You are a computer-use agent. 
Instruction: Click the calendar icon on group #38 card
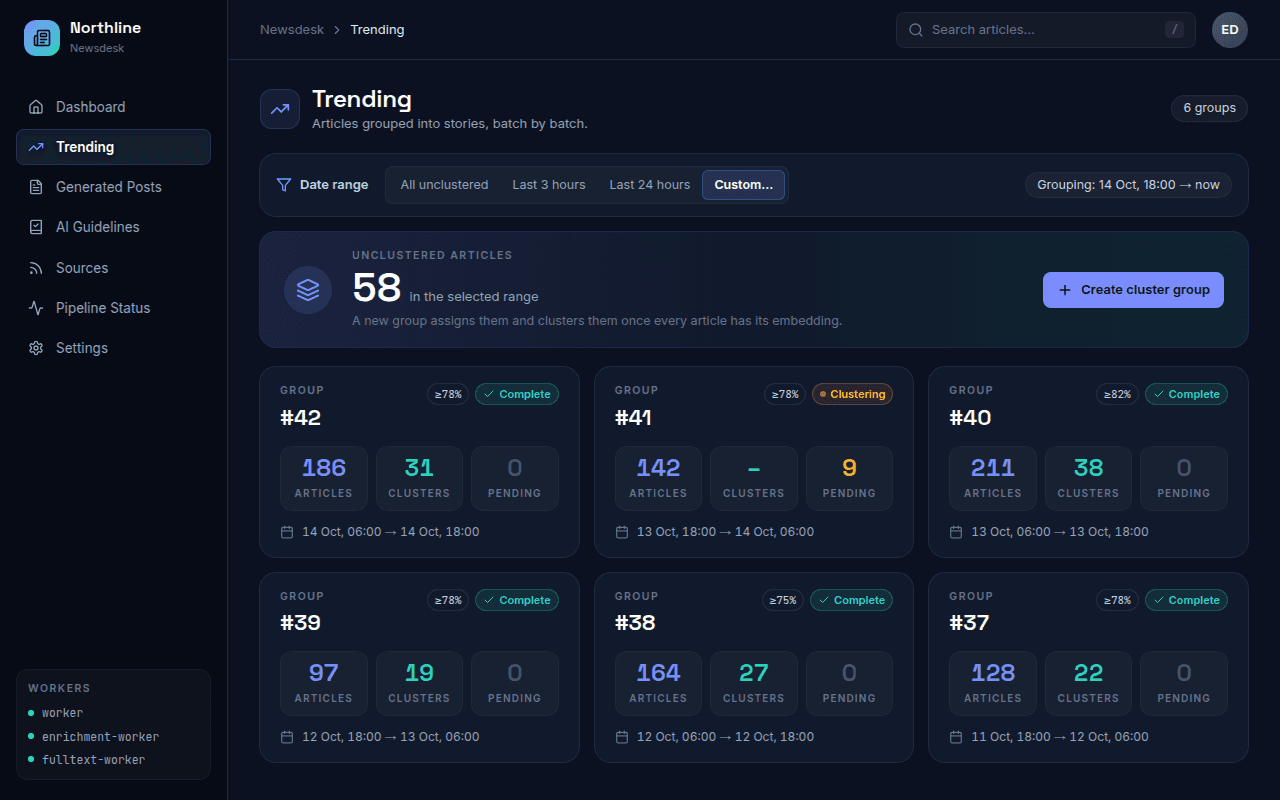[x=622, y=737]
